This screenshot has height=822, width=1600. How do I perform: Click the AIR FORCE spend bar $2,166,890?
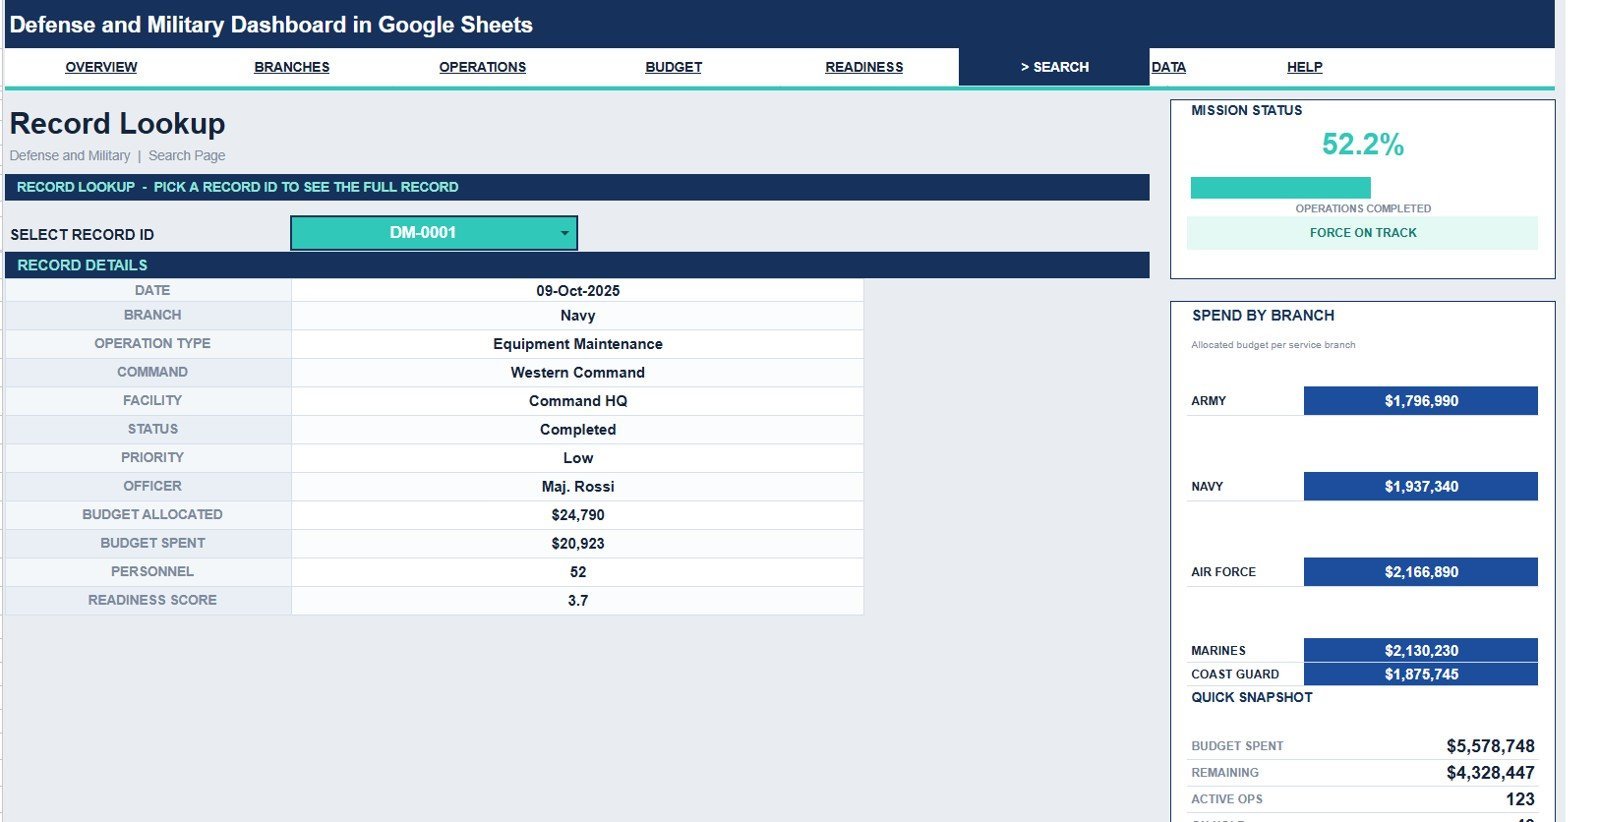pos(1420,572)
